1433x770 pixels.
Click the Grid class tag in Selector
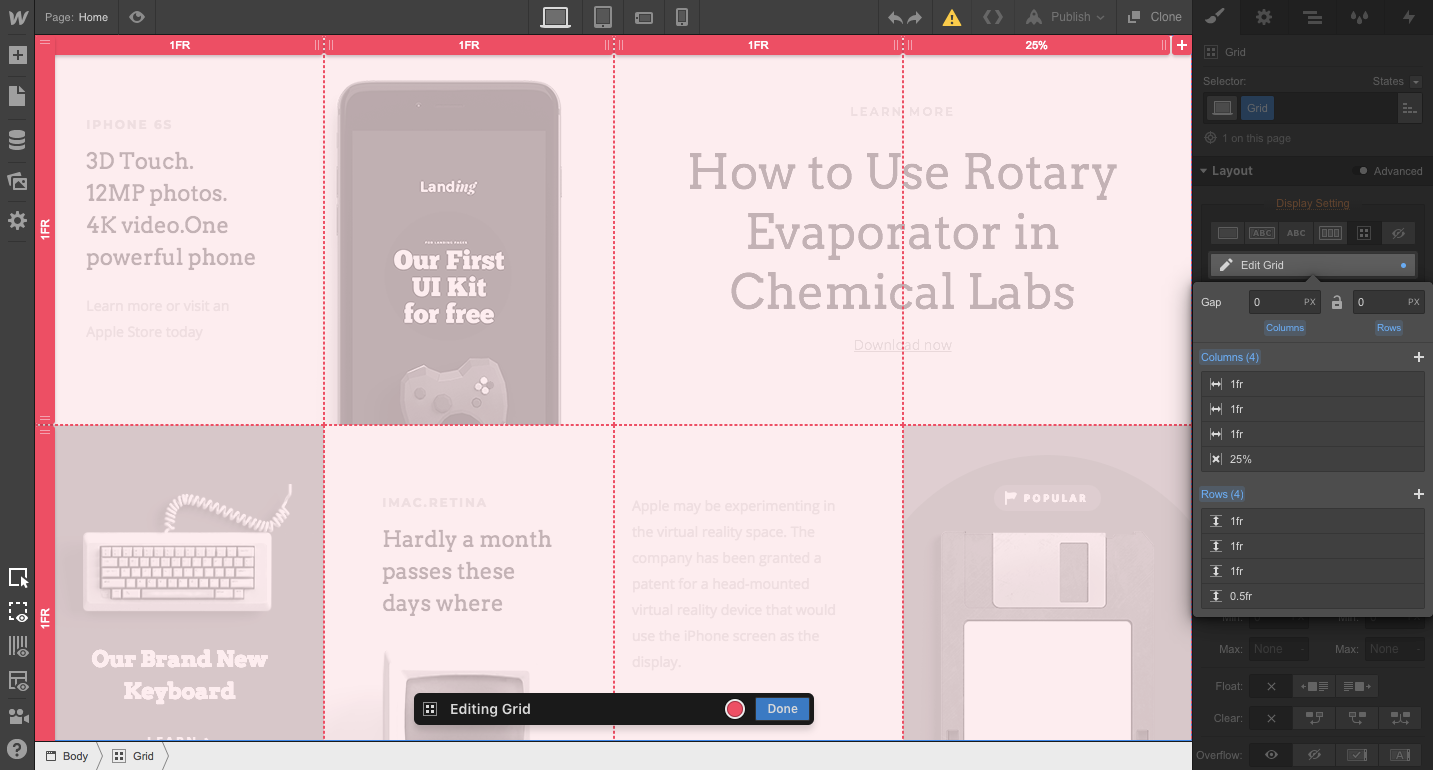[x=1257, y=108]
